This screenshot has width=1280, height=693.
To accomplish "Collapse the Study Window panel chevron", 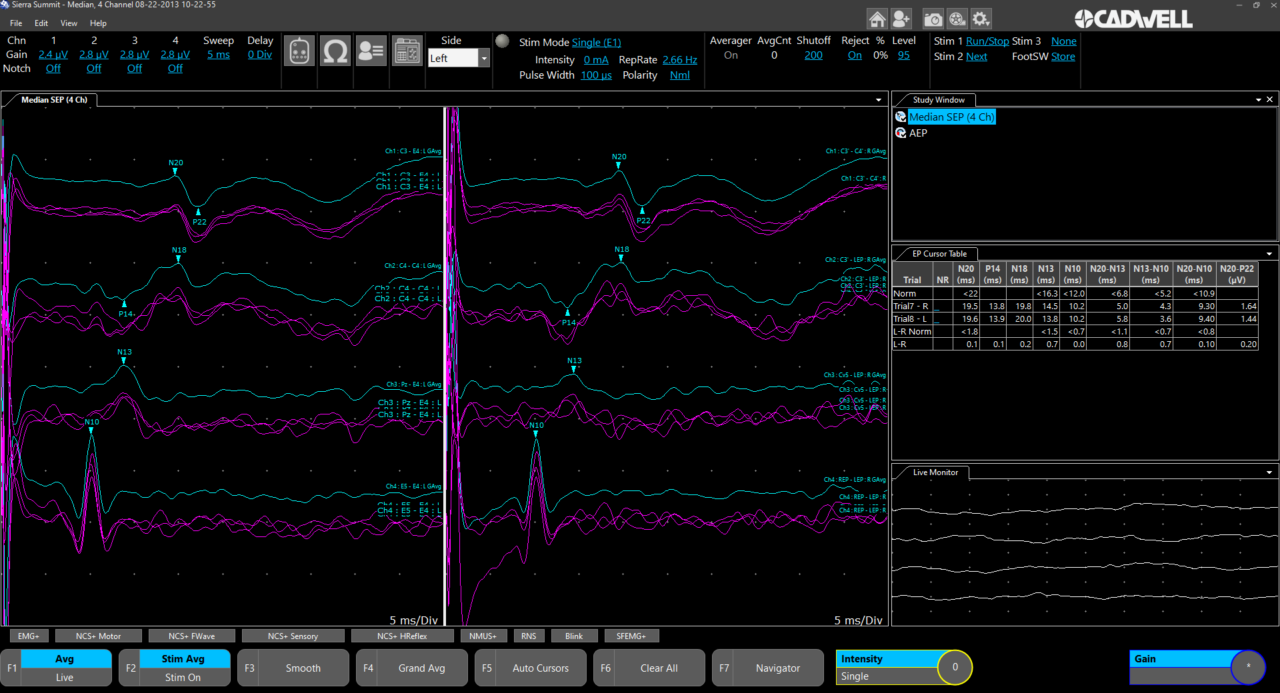I will 1257,99.
